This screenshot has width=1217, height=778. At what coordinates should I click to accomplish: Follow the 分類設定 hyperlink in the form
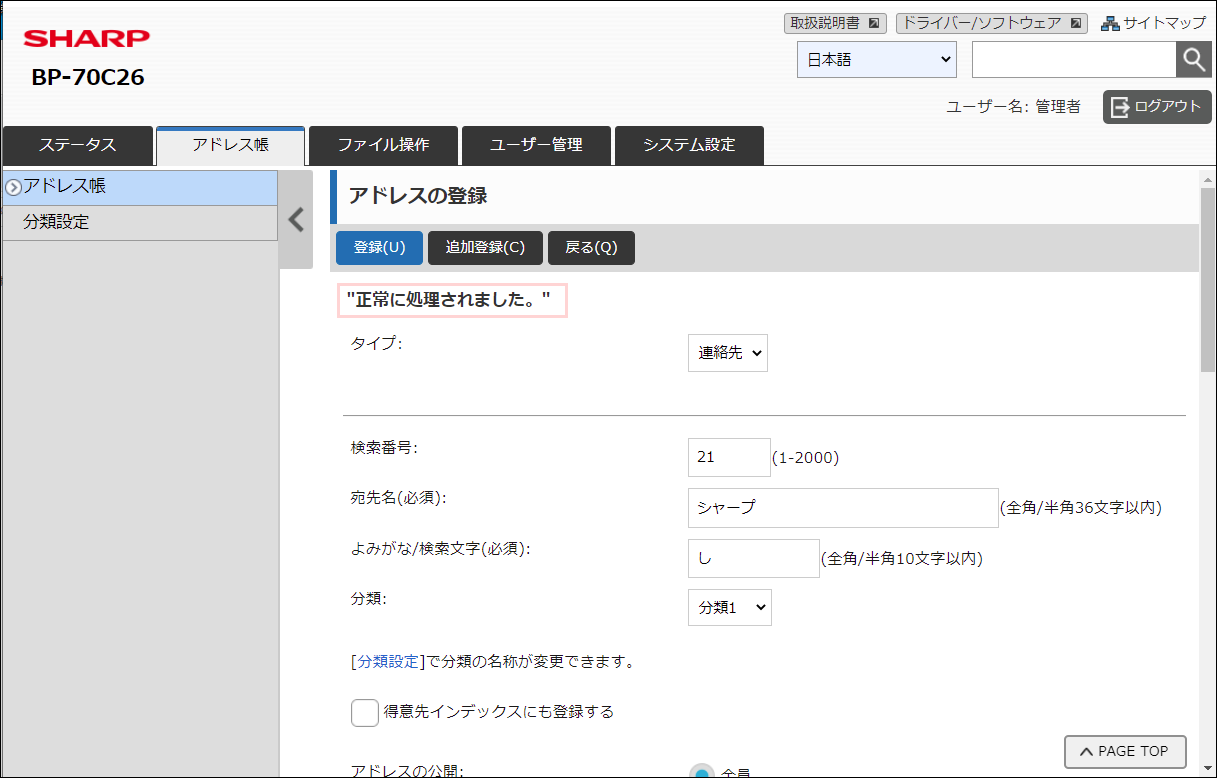click(388, 662)
